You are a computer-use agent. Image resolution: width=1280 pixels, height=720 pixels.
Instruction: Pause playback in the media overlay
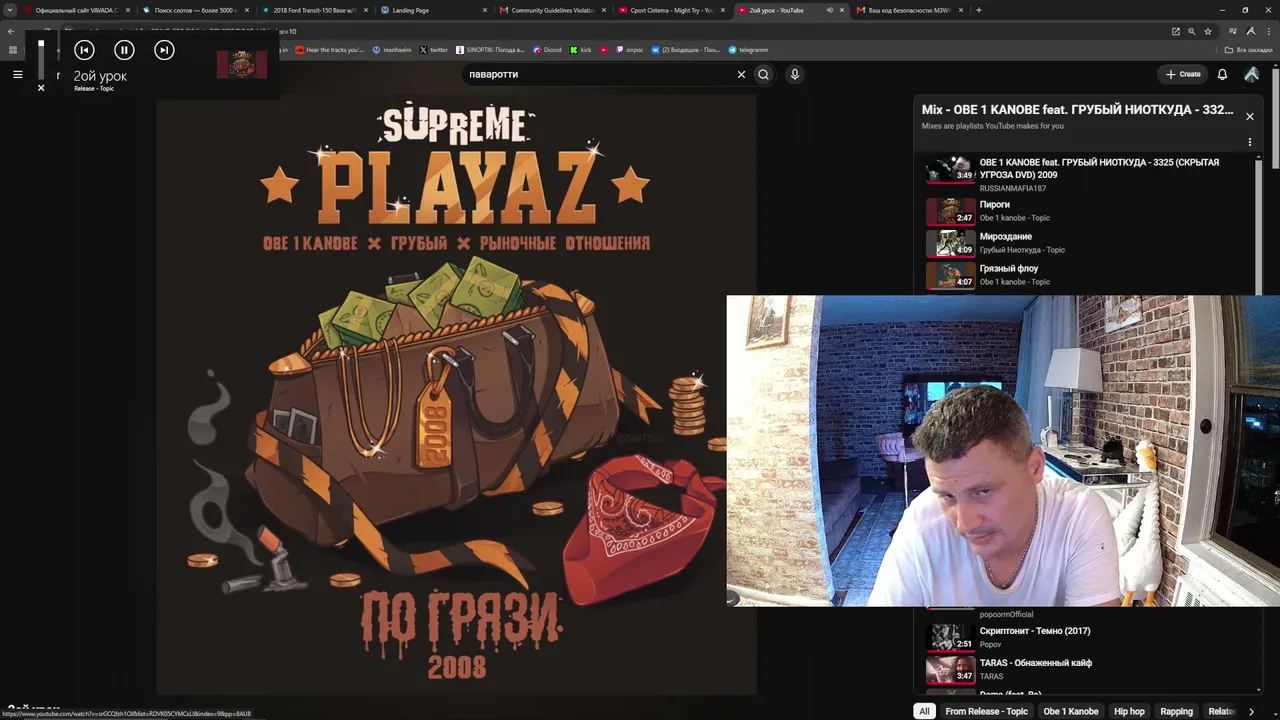click(124, 50)
